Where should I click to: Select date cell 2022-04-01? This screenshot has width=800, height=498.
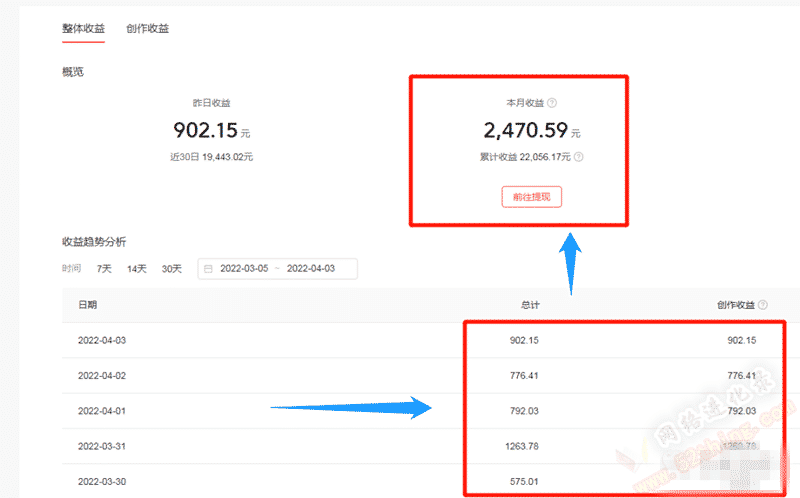(x=102, y=411)
